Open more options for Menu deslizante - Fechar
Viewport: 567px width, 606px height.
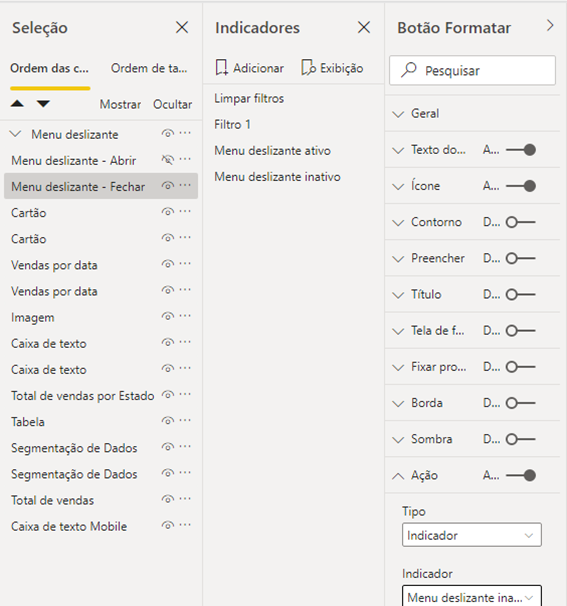click(185, 186)
